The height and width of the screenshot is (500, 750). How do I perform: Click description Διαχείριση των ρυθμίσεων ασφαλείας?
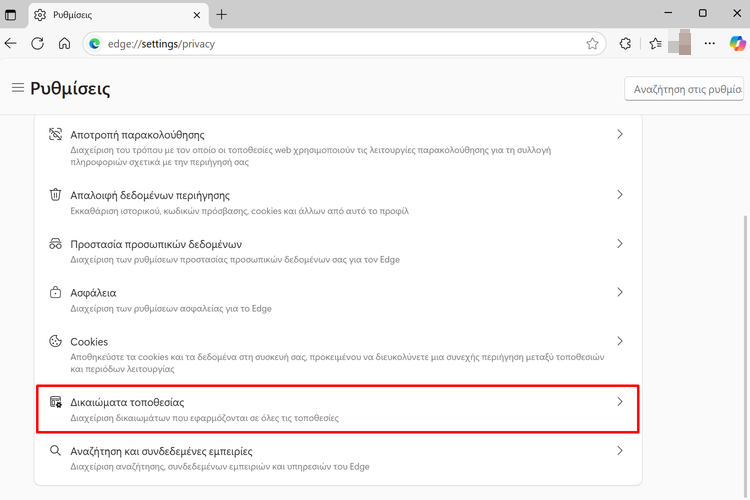pyautogui.click(x=171, y=309)
